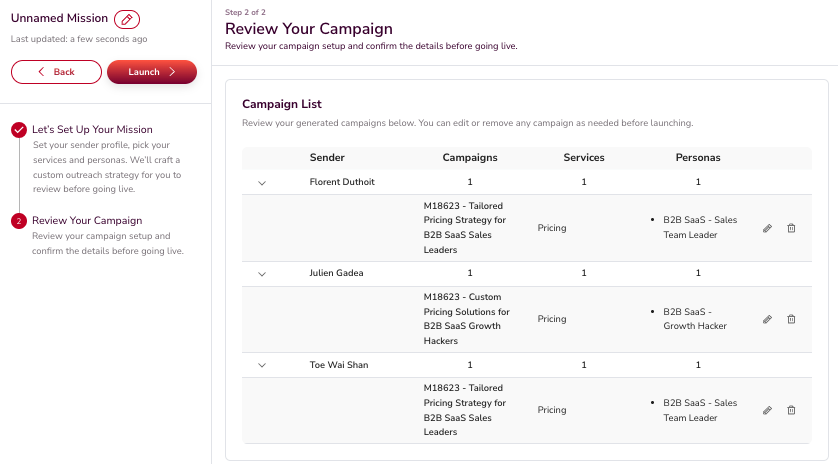Collapse the Julien Gadea sender row

[x=262, y=274]
